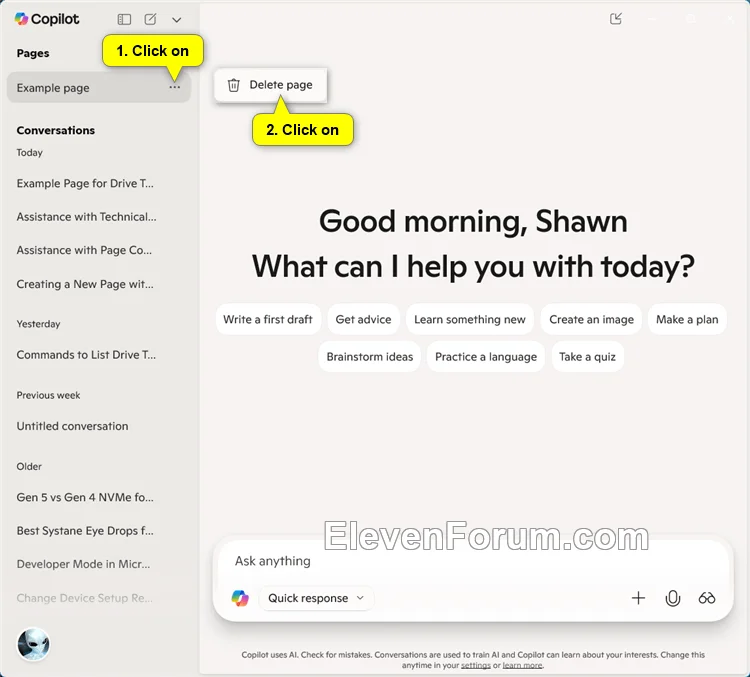Click the alien profile avatar

tap(33, 644)
